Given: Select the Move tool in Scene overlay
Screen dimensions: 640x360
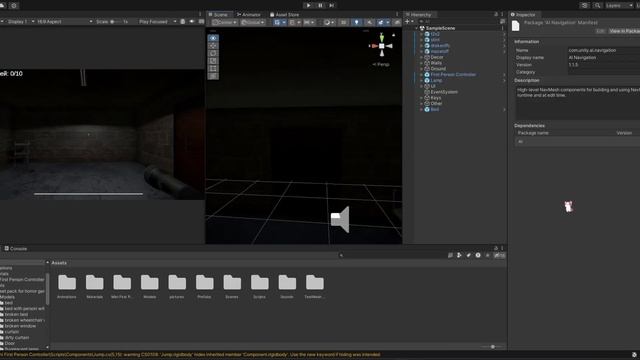Looking at the screenshot, I should (213, 46).
